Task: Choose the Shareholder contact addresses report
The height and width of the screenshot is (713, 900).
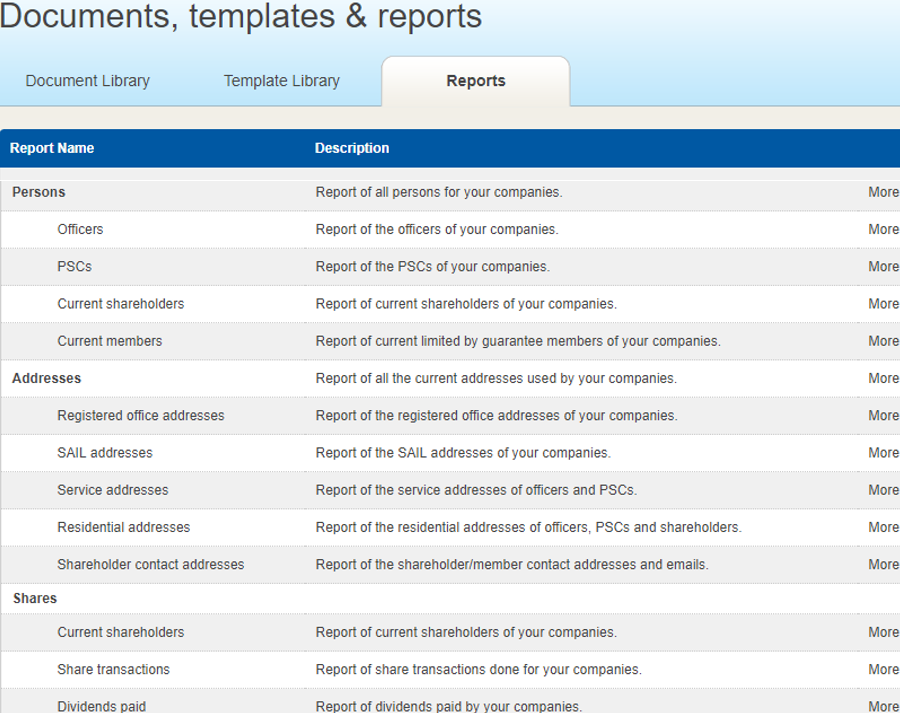Action: 150,564
